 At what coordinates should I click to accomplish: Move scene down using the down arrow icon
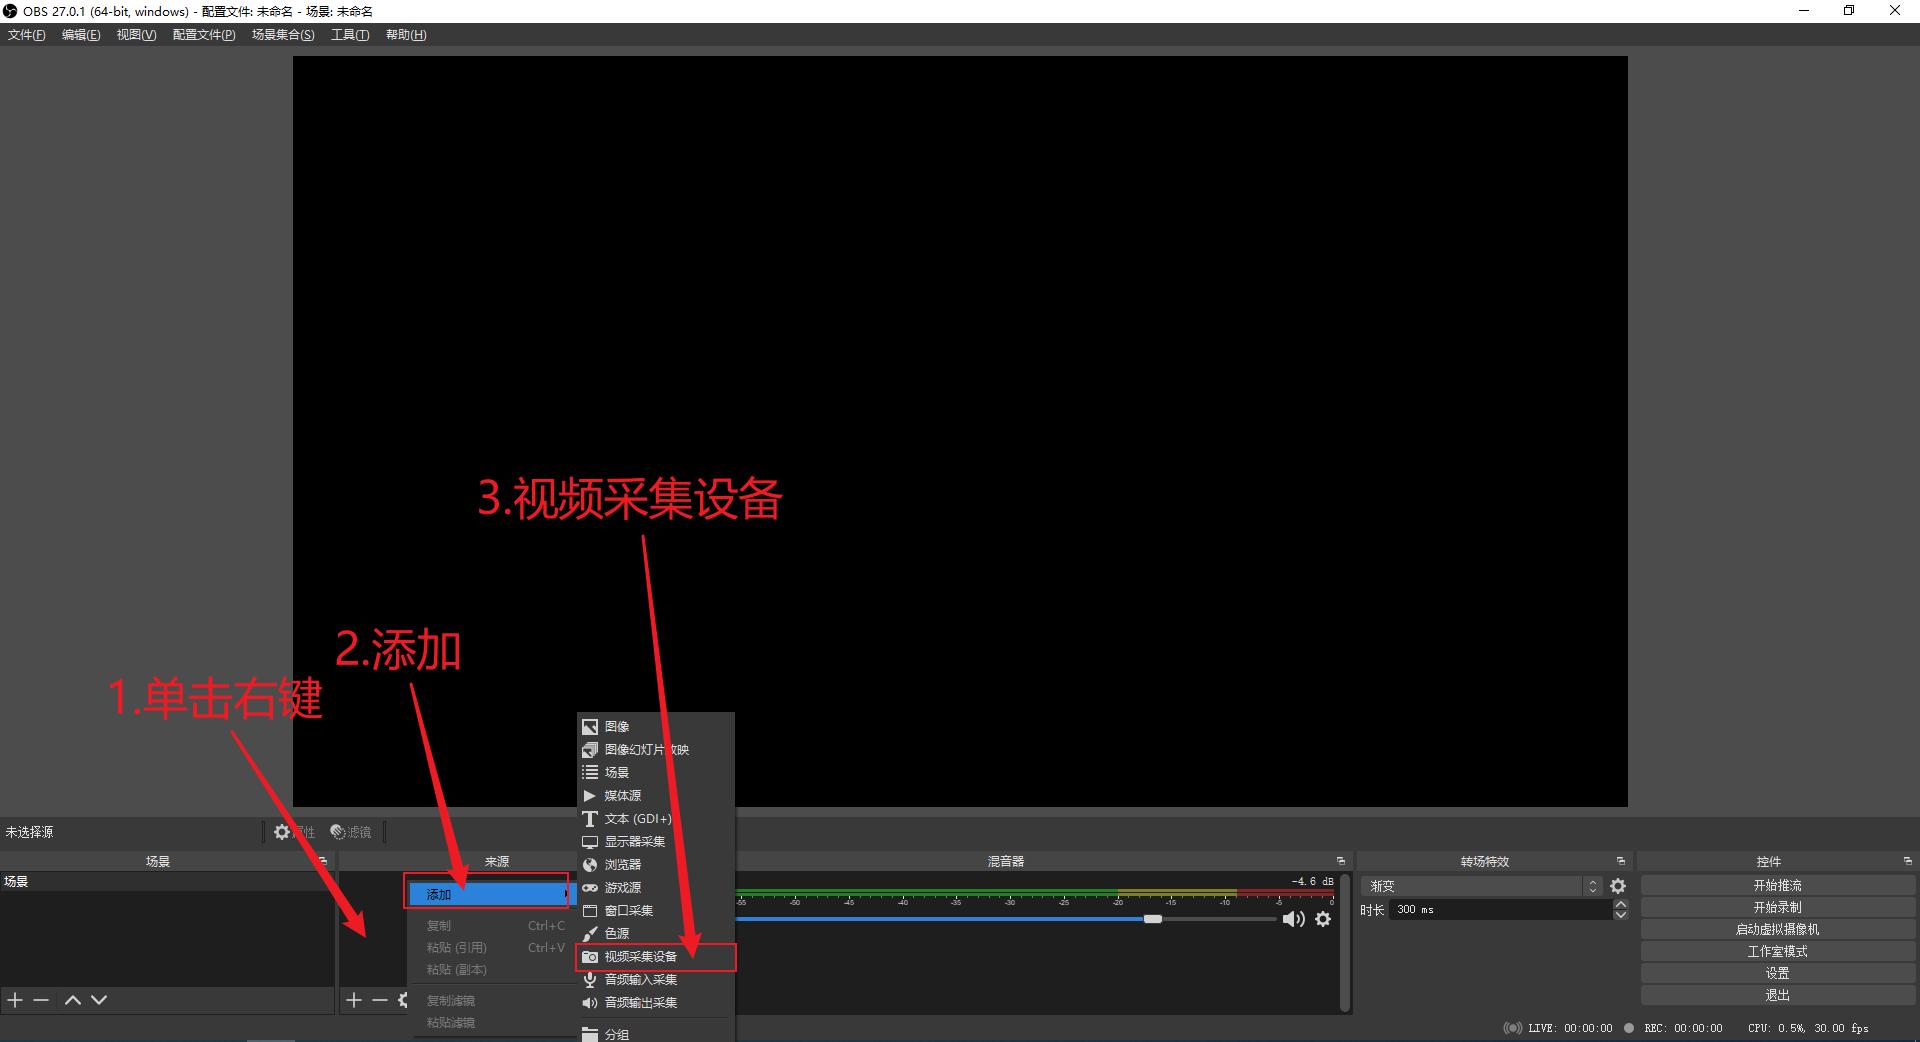pyautogui.click(x=98, y=999)
